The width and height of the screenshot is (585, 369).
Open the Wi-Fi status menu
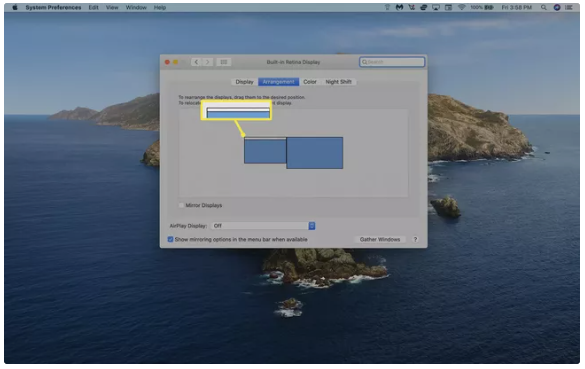tap(462, 7)
